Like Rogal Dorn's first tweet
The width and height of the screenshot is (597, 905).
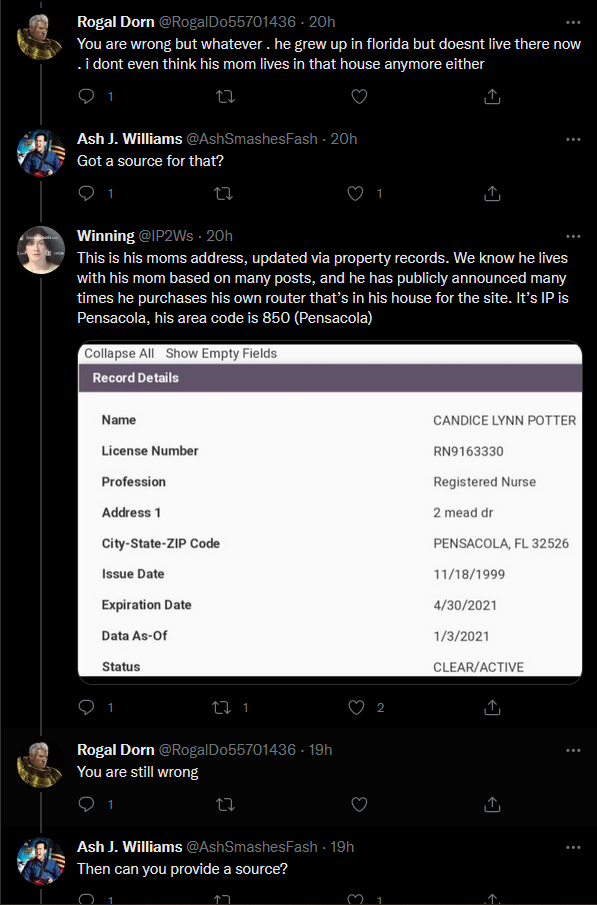tap(359, 96)
